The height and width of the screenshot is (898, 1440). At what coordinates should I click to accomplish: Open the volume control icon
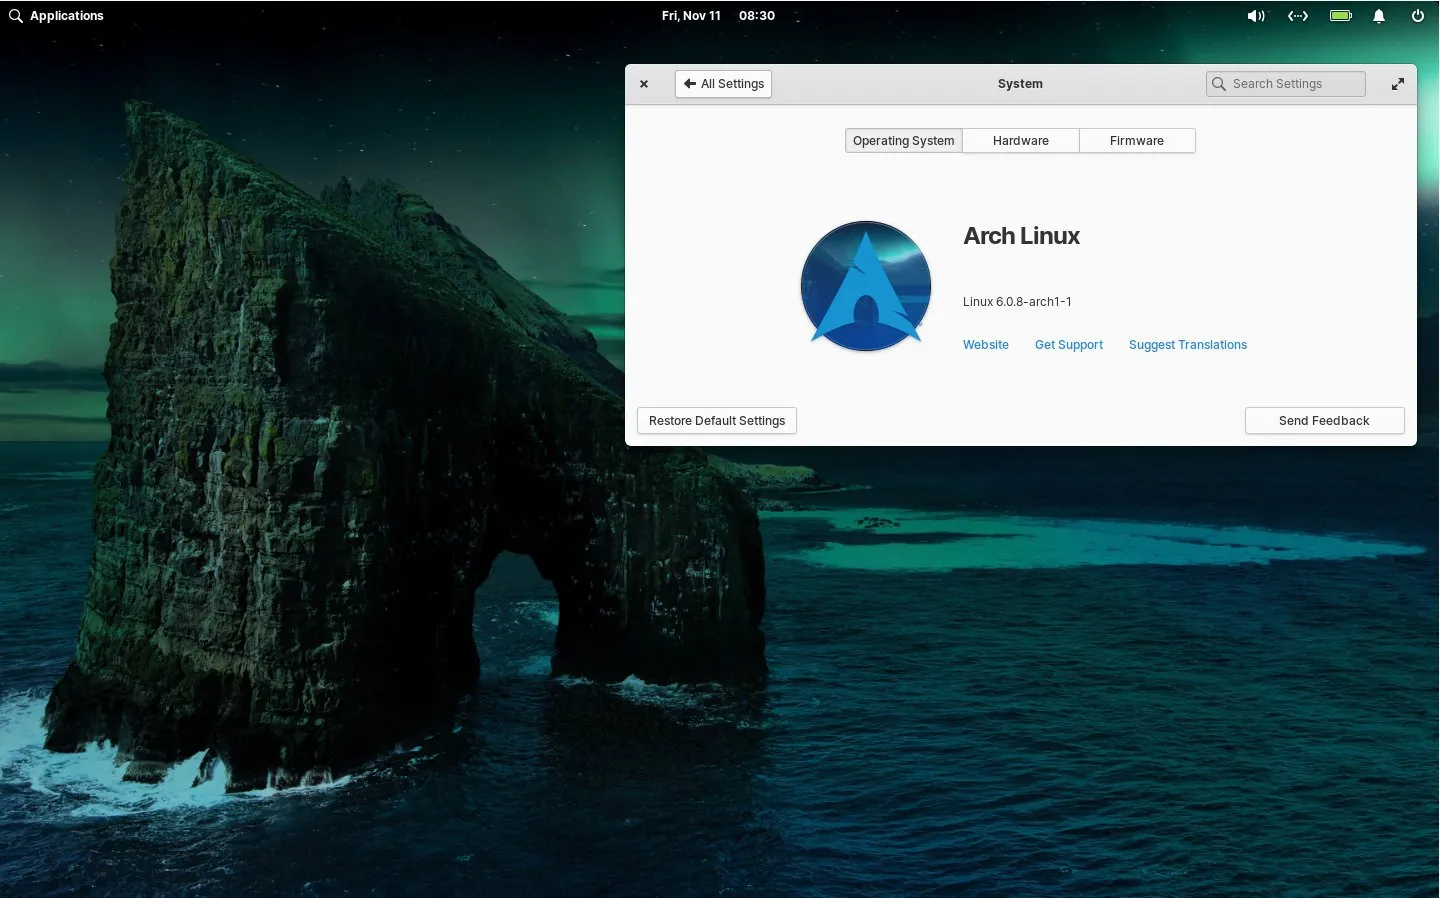[1256, 16]
